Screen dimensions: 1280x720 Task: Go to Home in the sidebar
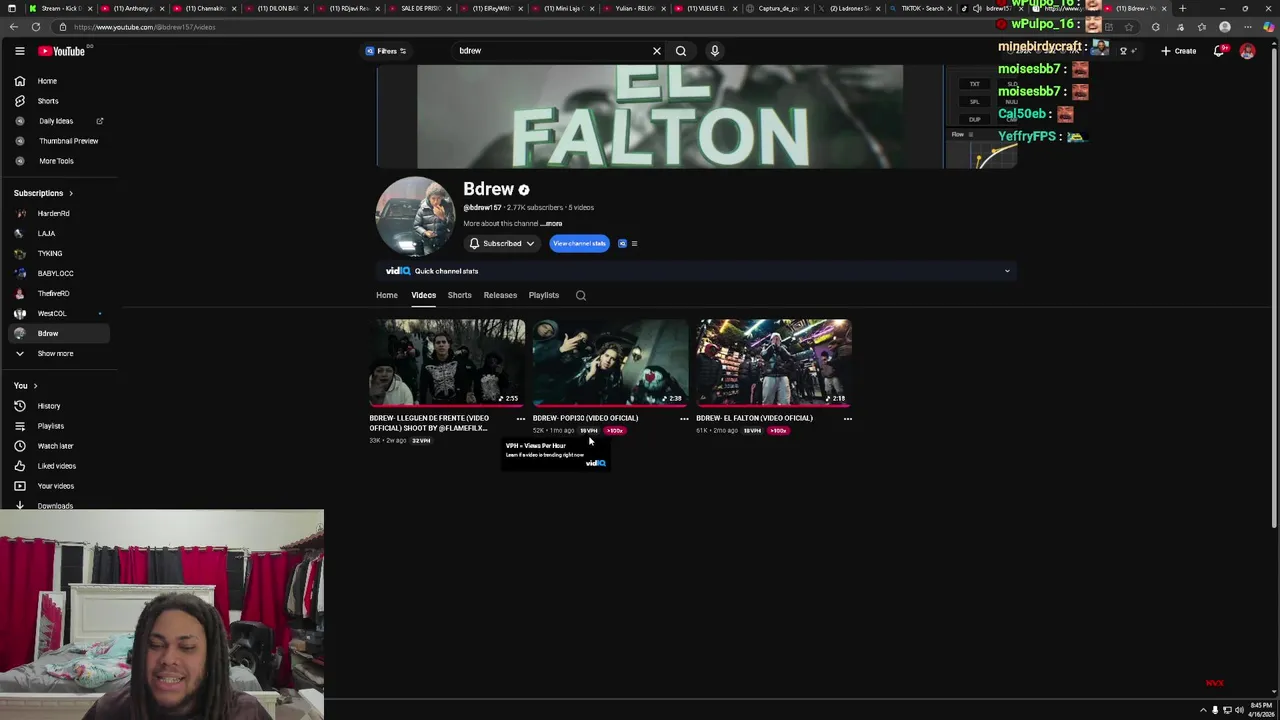[x=60, y=81]
